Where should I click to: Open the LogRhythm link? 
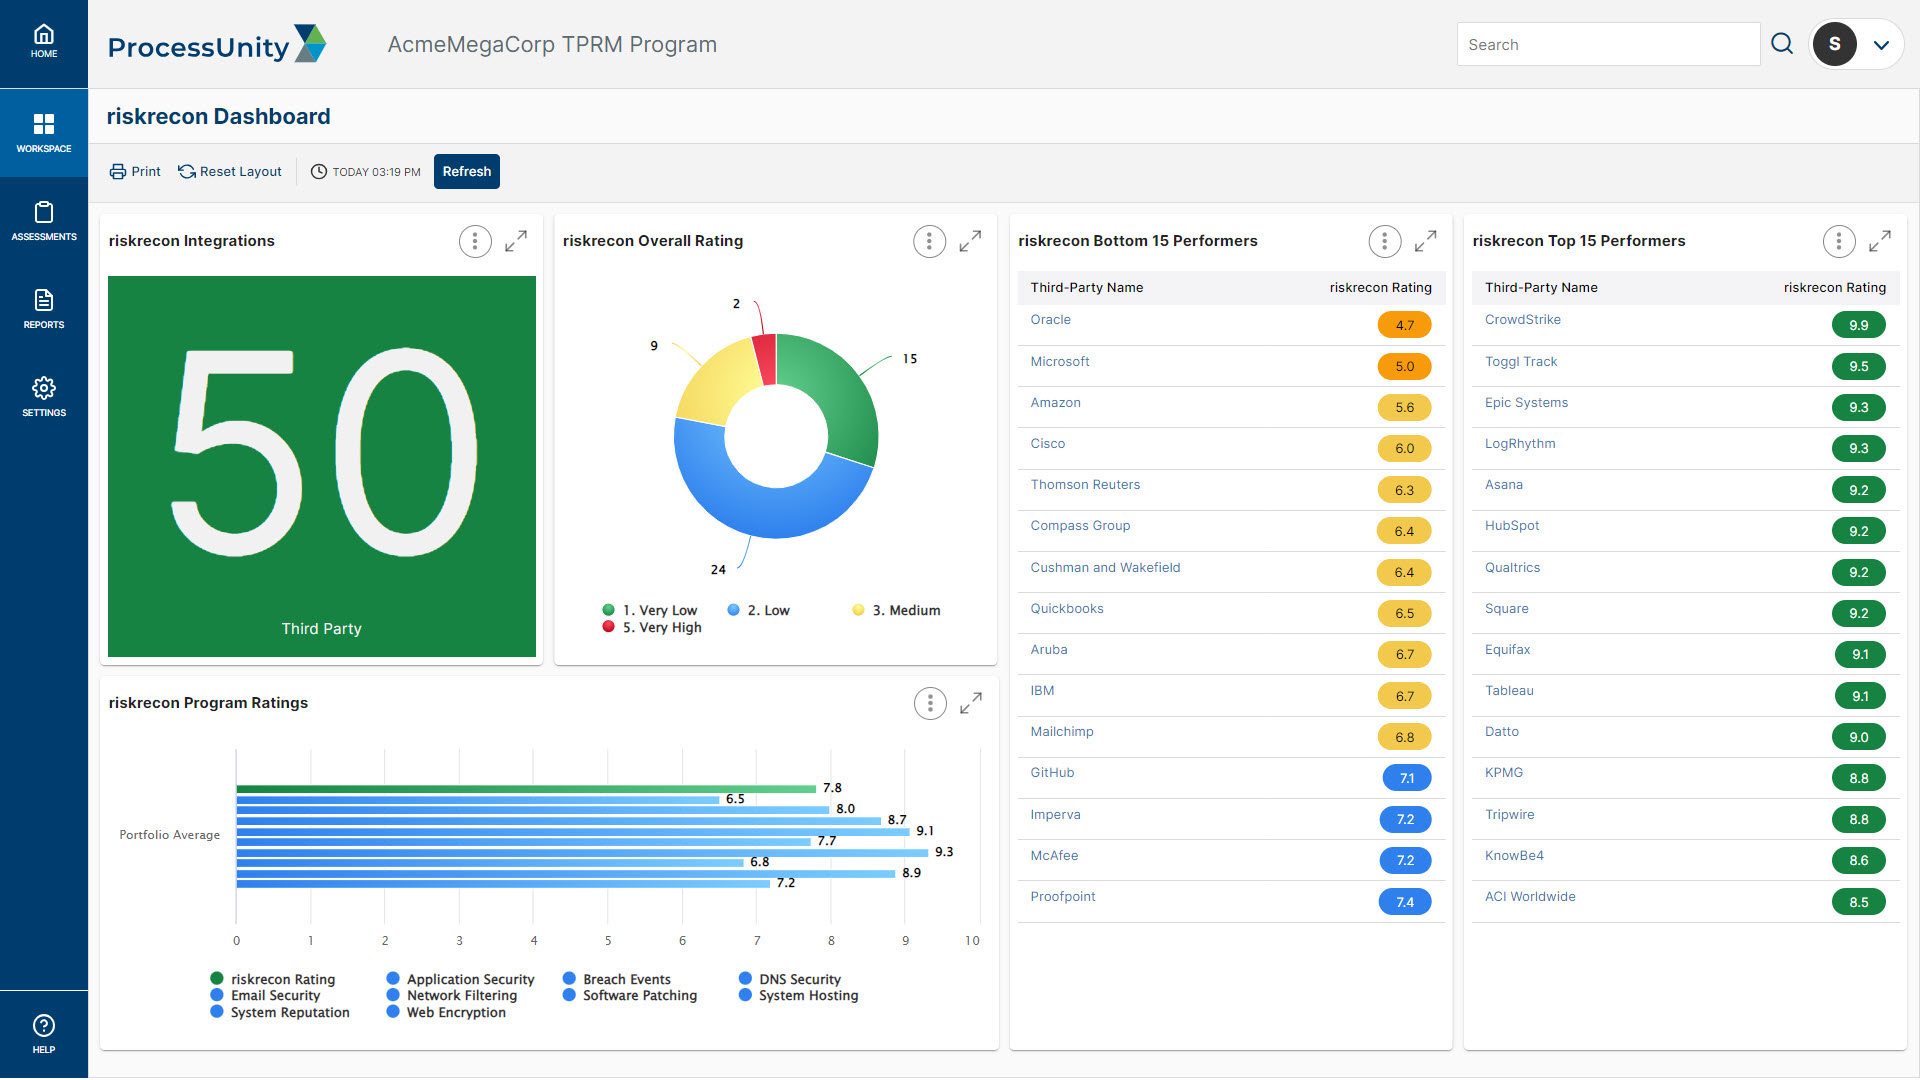click(x=1520, y=444)
